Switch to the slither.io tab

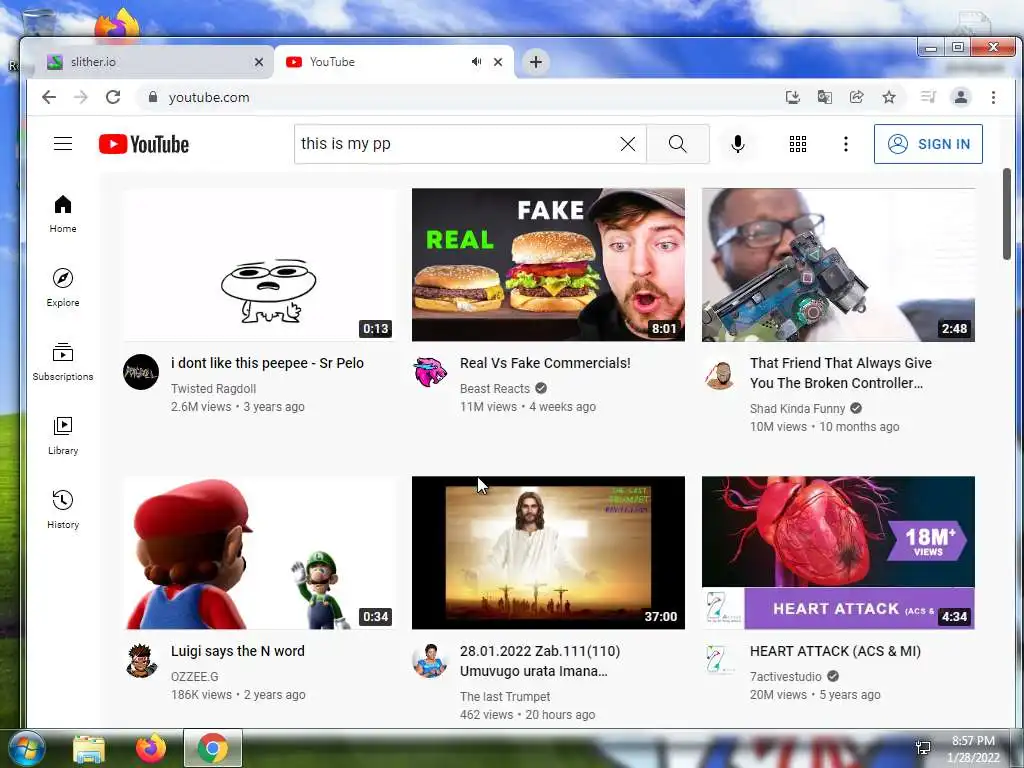tap(150, 62)
